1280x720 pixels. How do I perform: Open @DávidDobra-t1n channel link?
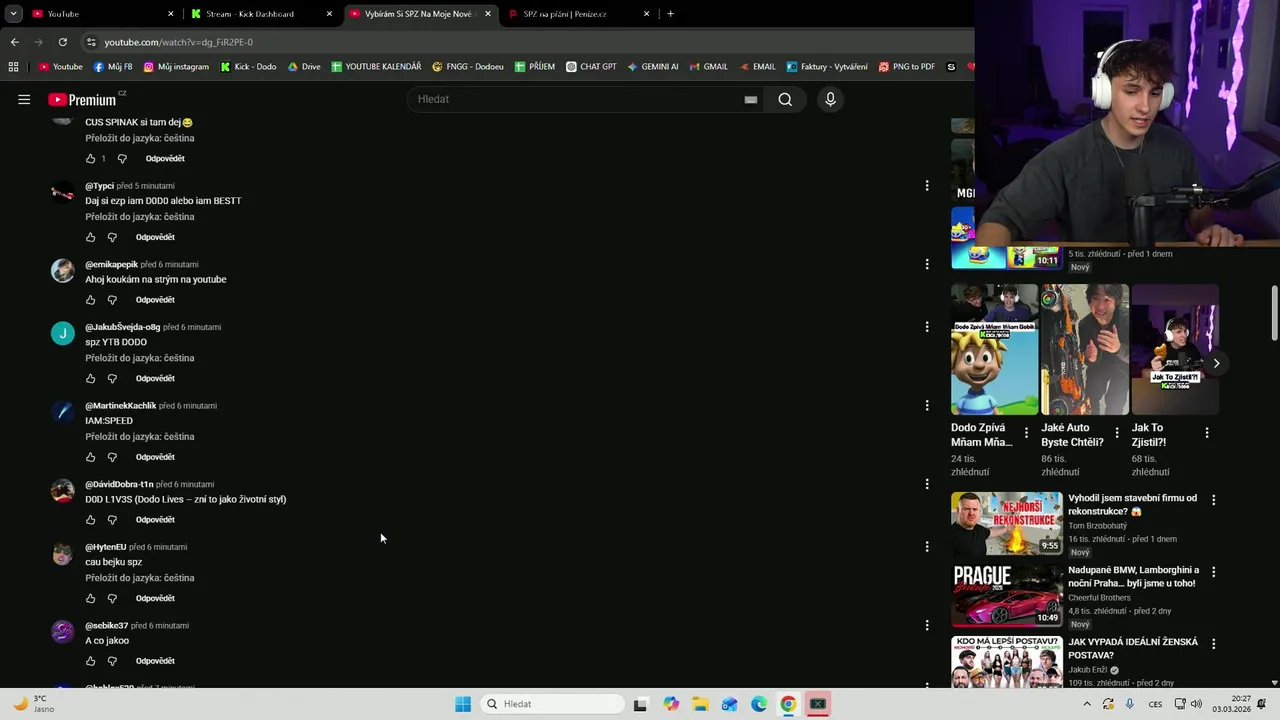click(x=119, y=484)
